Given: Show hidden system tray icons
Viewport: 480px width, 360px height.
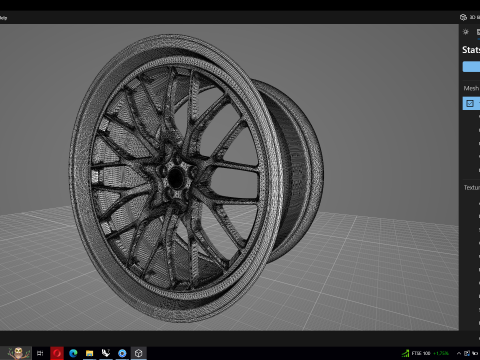Looking at the screenshot, I should click(459, 353).
